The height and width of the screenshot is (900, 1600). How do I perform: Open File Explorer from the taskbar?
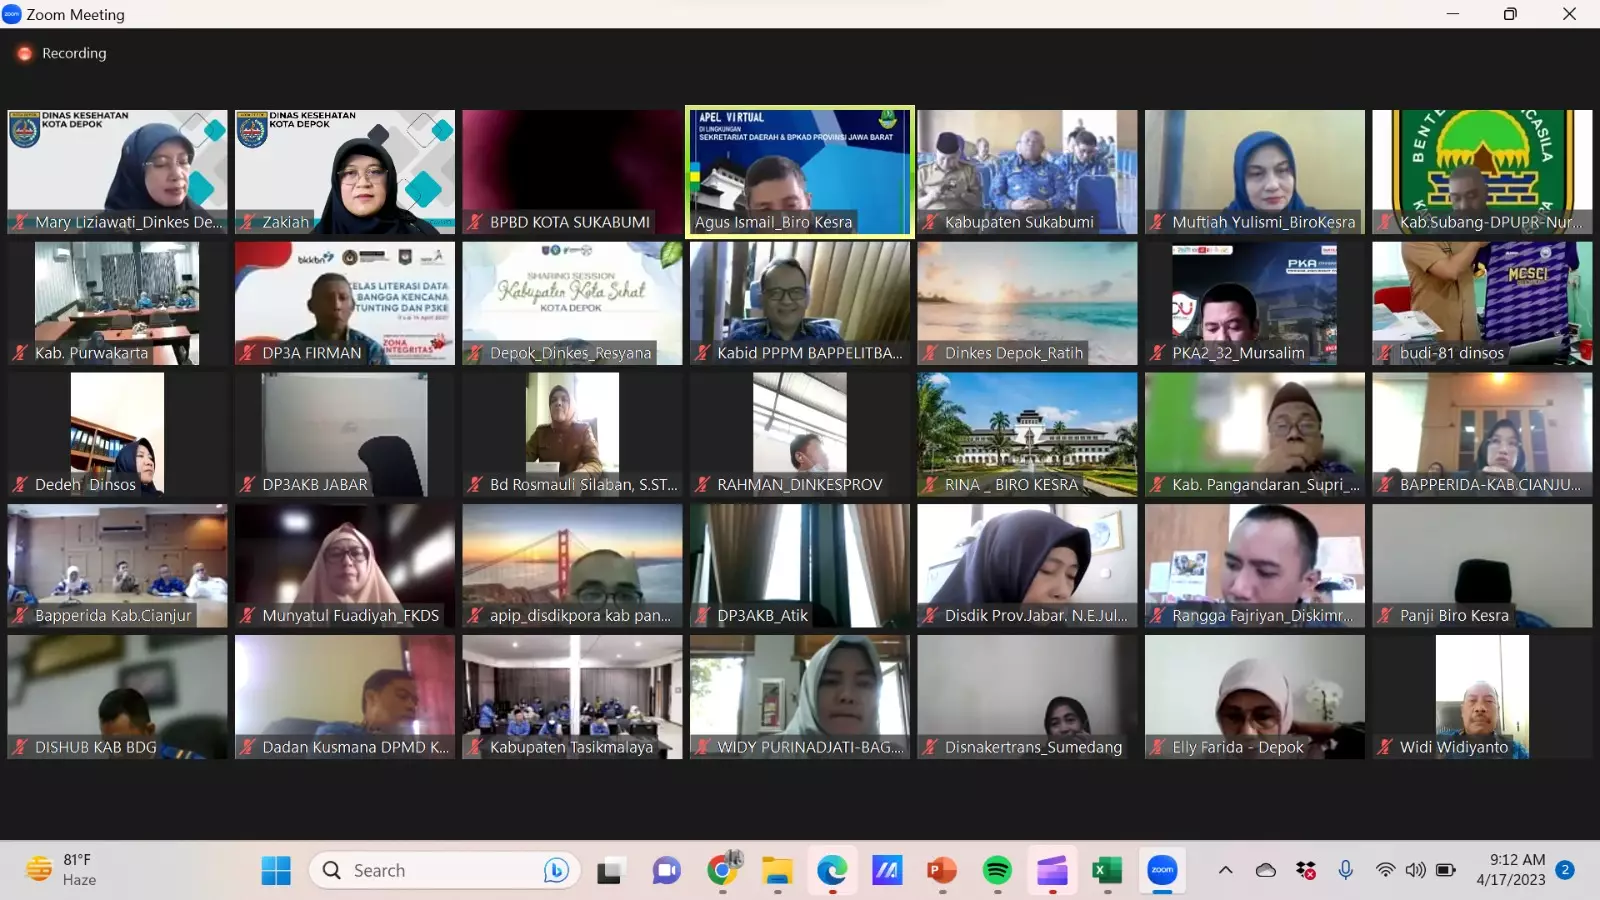[x=777, y=871]
